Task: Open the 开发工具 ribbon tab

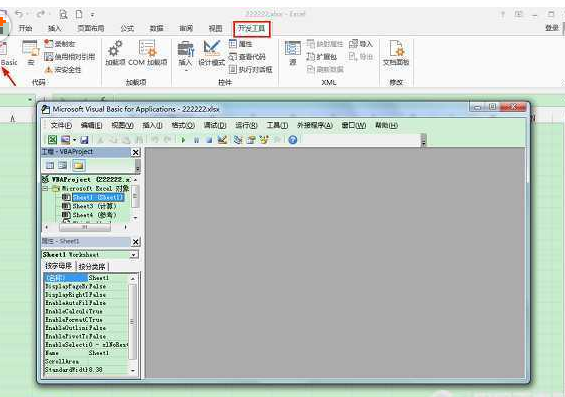Action: [252, 28]
